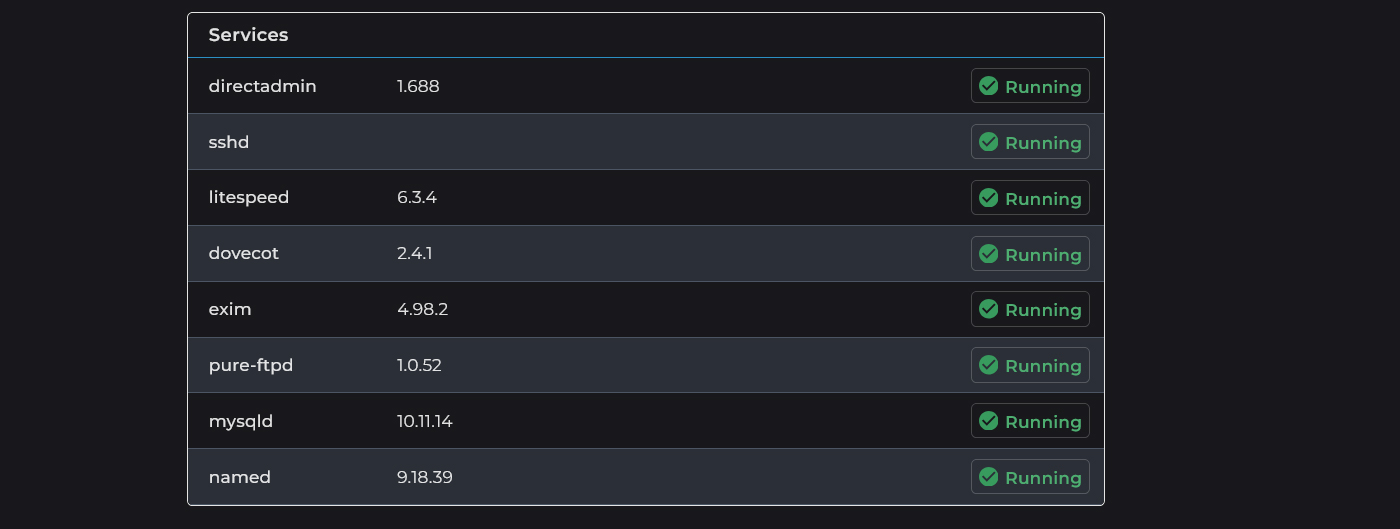Click the Services panel header
1400x529 pixels.
click(248, 35)
